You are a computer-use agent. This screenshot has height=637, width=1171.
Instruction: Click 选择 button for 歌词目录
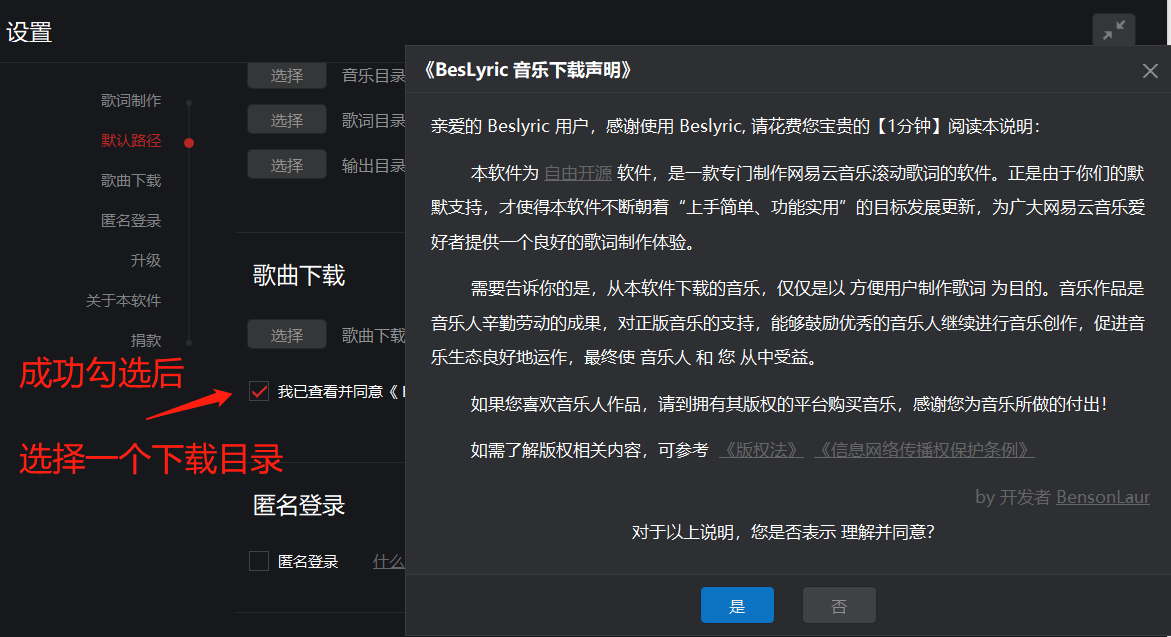pyautogui.click(x=287, y=120)
